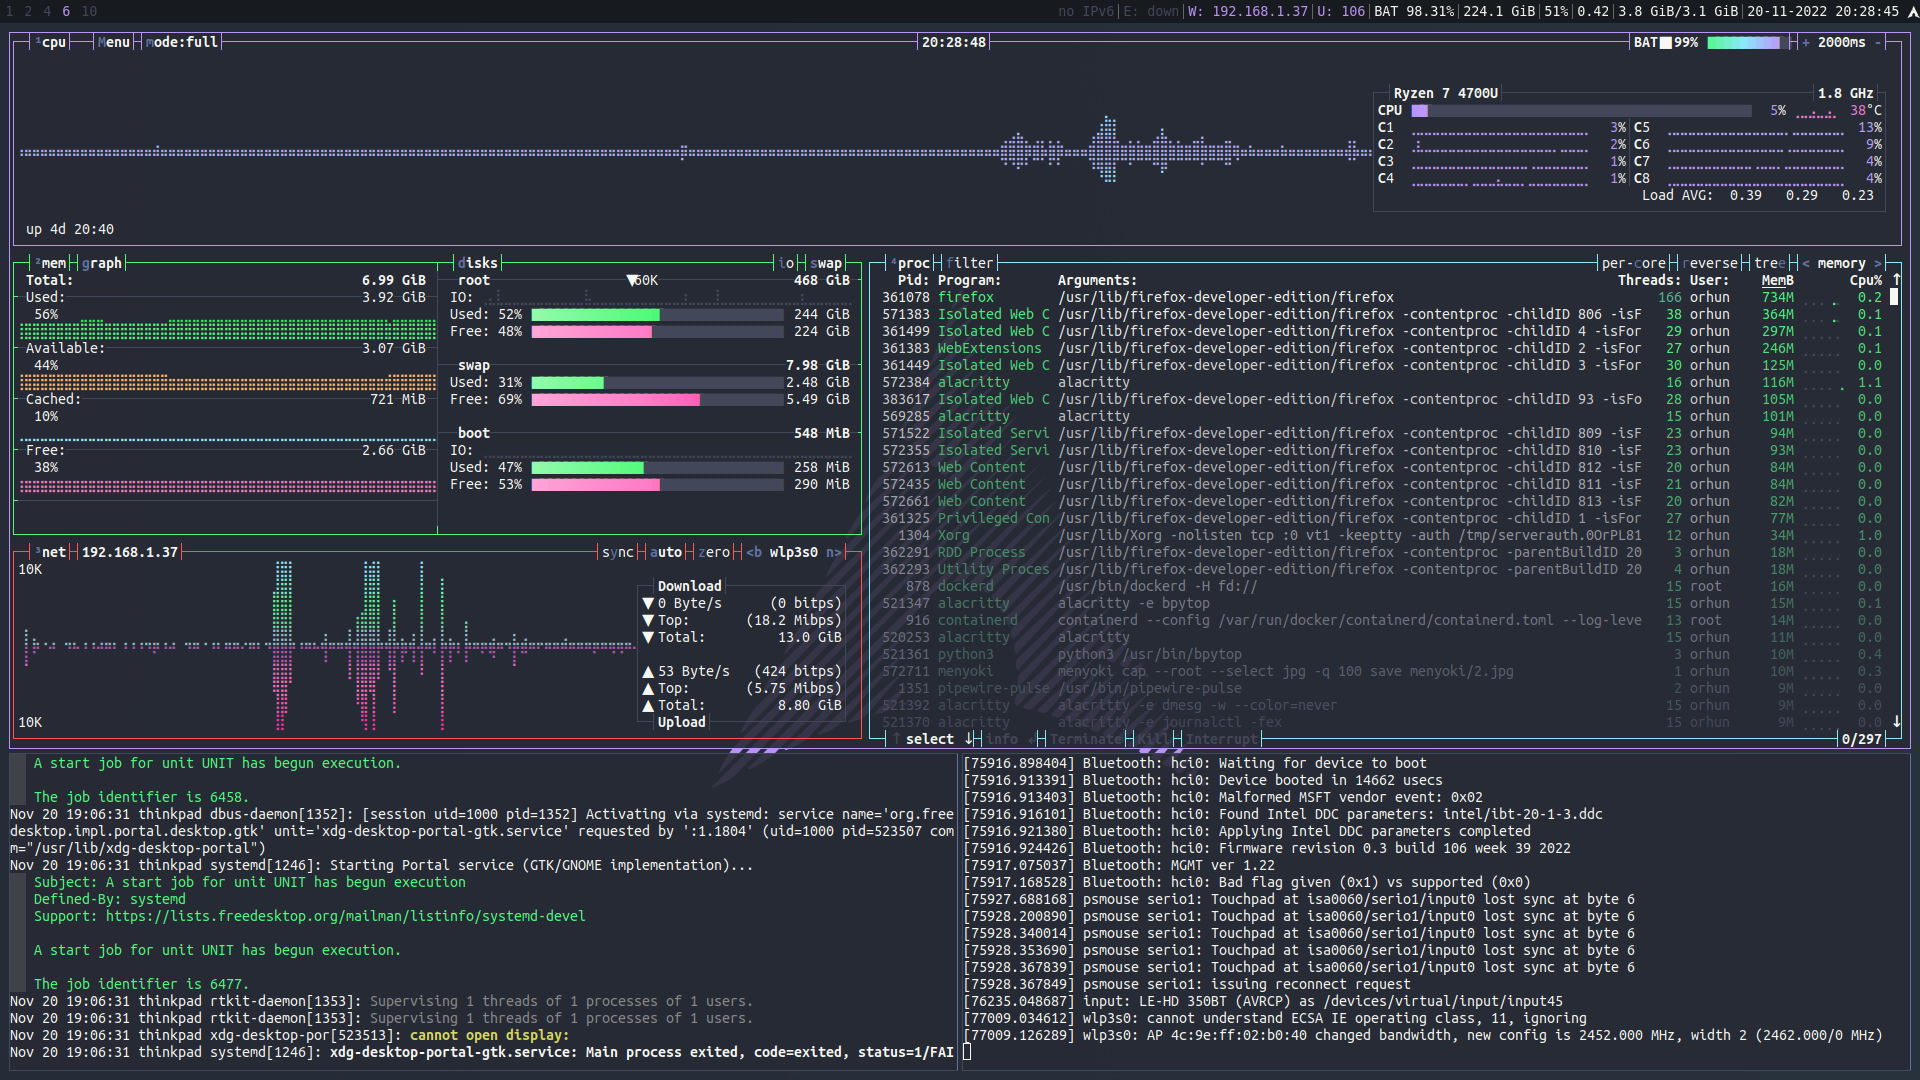The height and width of the screenshot is (1080, 1920).
Task: Switch to workspace 1 in status bar
Action: click(10, 11)
